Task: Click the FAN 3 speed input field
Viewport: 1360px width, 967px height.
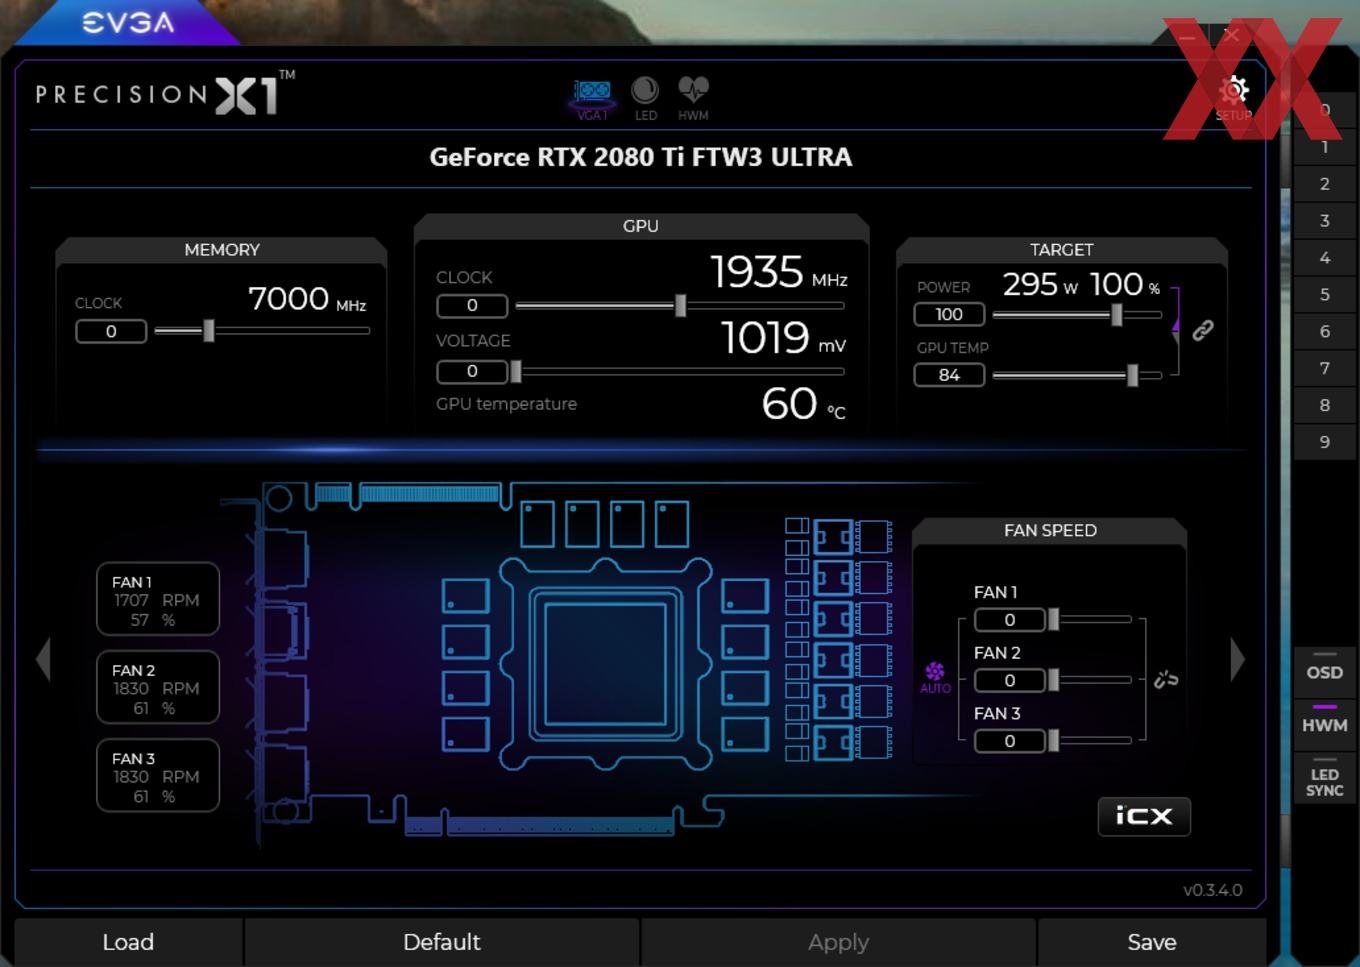Action: click(x=1010, y=741)
